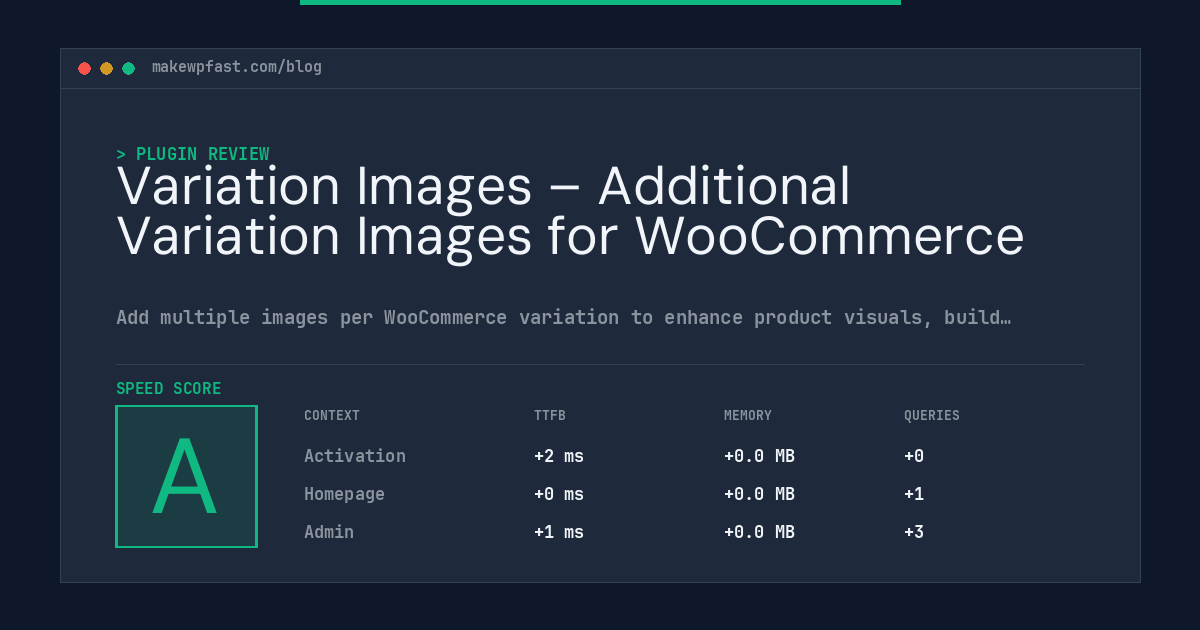Click the plugin description beginning 'Add multiple images'
This screenshot has width=1200, height=630.
tap(563, 317)
